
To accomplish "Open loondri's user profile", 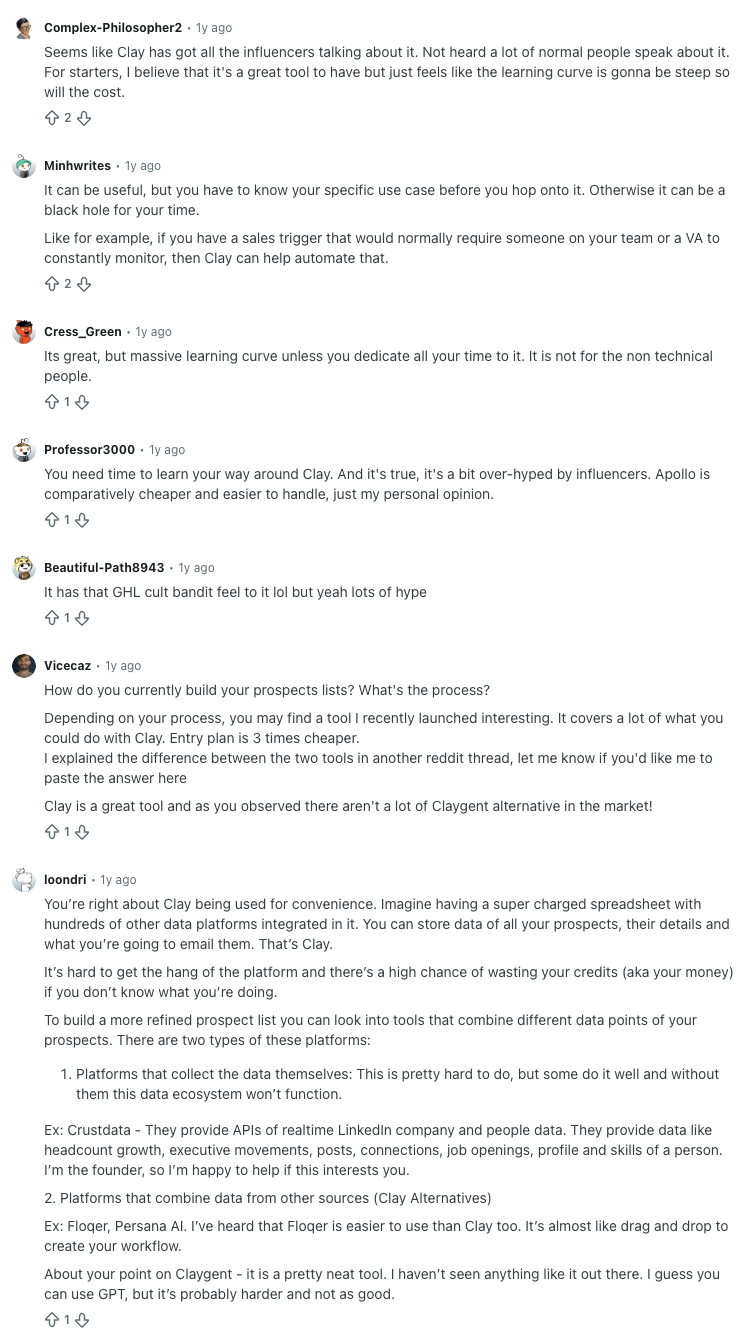I will pos(65,879).
